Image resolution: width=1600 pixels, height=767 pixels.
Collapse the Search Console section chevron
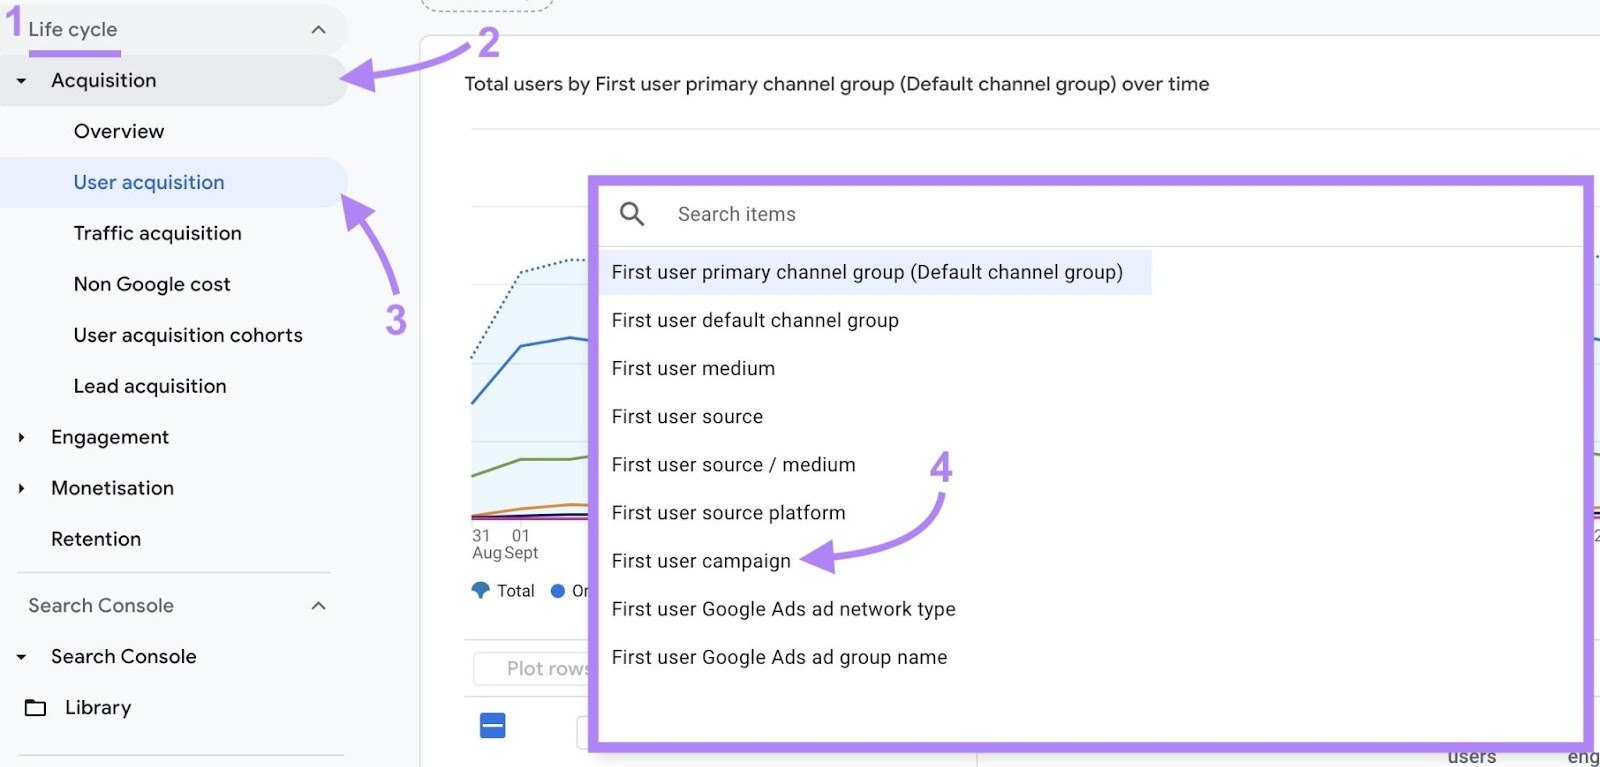318,606
